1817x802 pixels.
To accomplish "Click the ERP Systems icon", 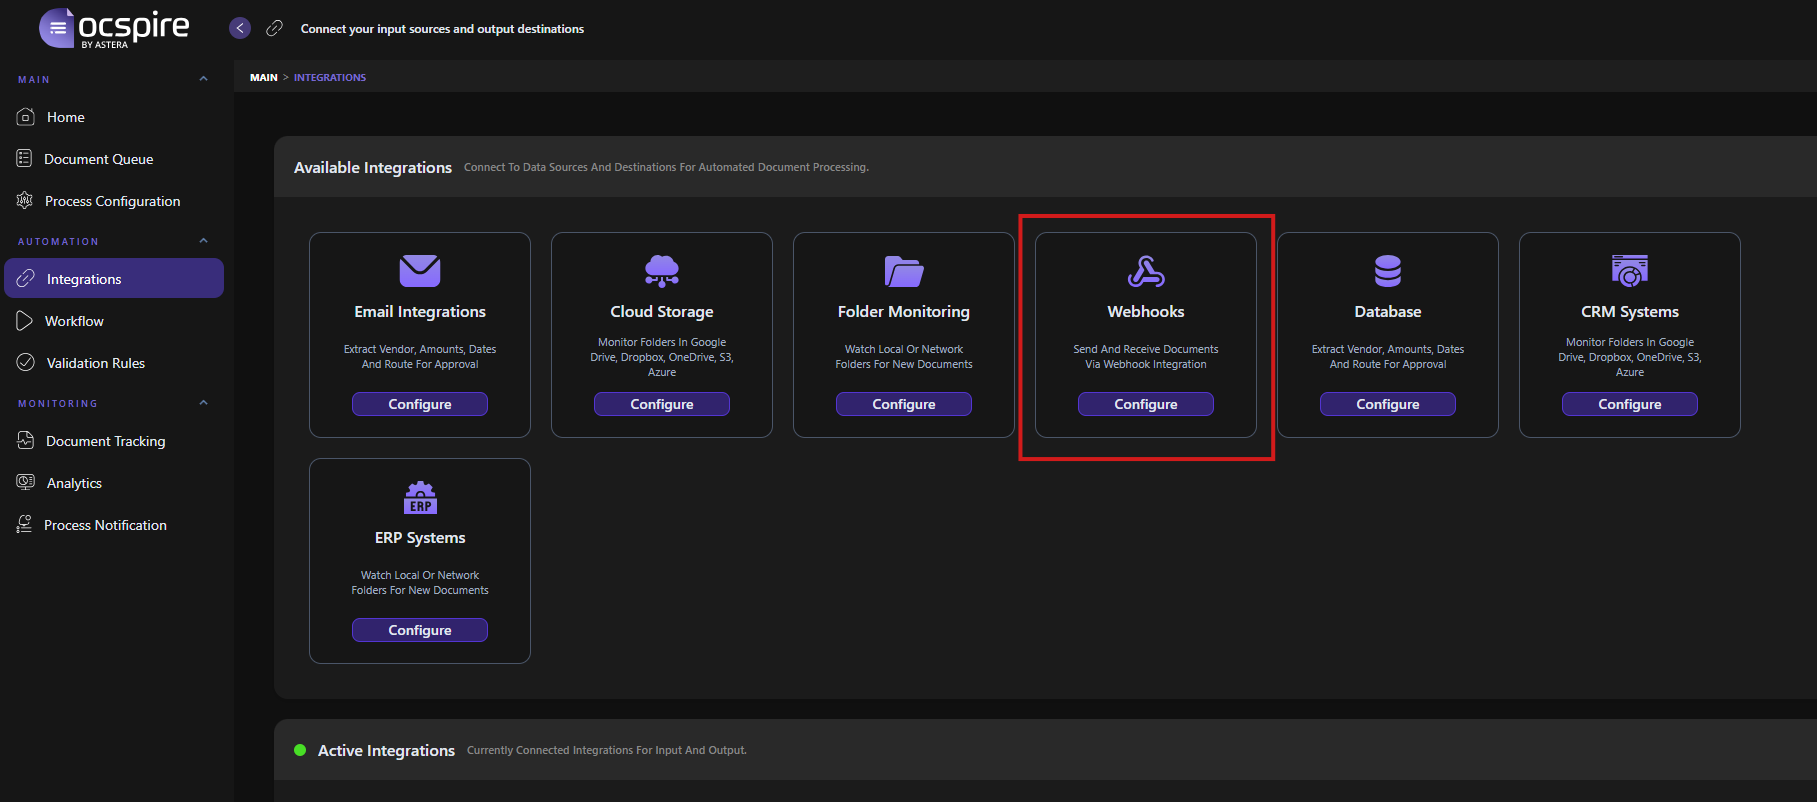I will pyautogui.click(x=420, y=497).
